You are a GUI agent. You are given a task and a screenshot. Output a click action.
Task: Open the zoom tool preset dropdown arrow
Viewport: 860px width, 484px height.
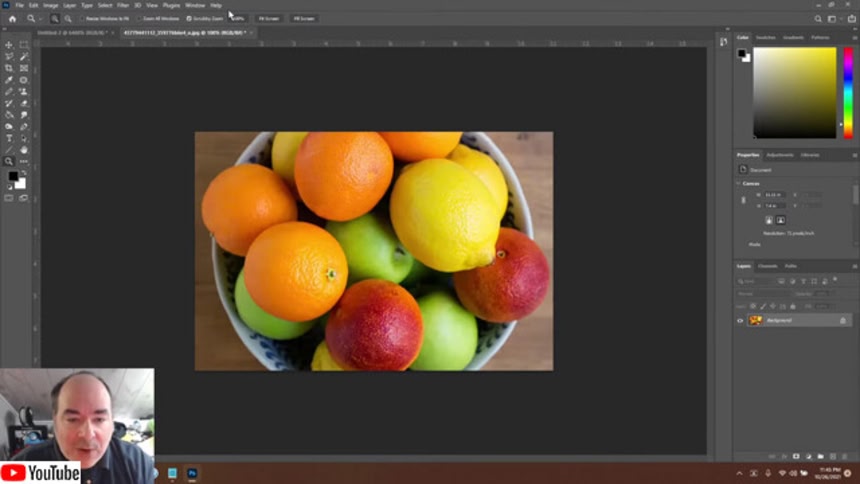pyautogui.click(x=42, y=18)
